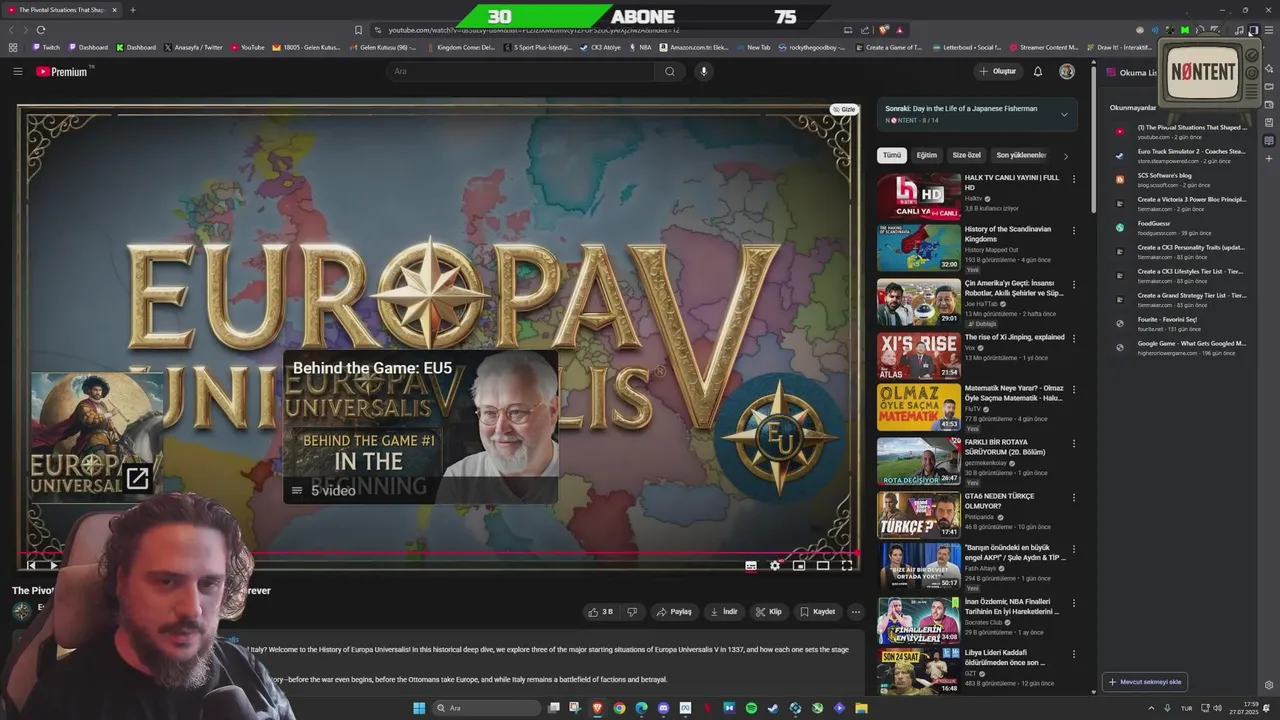Viewport: 1280px width, 720px height.
Task: Bookmark this page icon in address bar
Action: [x=358, y=30]
